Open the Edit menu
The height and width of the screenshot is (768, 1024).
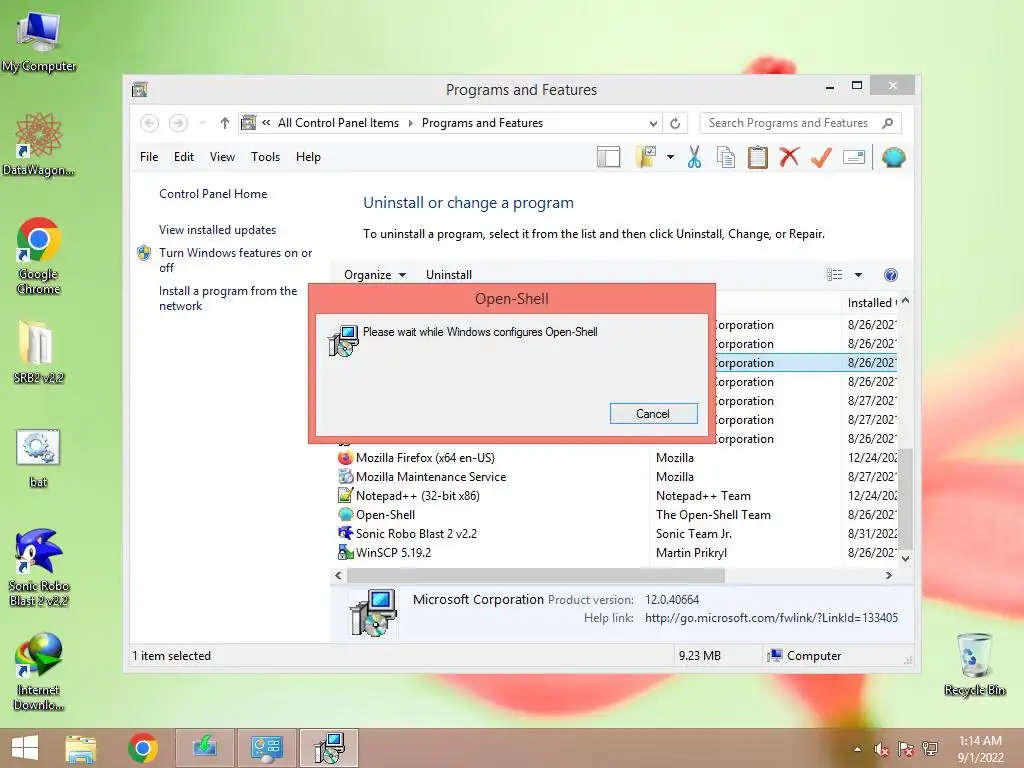[184, 157]
